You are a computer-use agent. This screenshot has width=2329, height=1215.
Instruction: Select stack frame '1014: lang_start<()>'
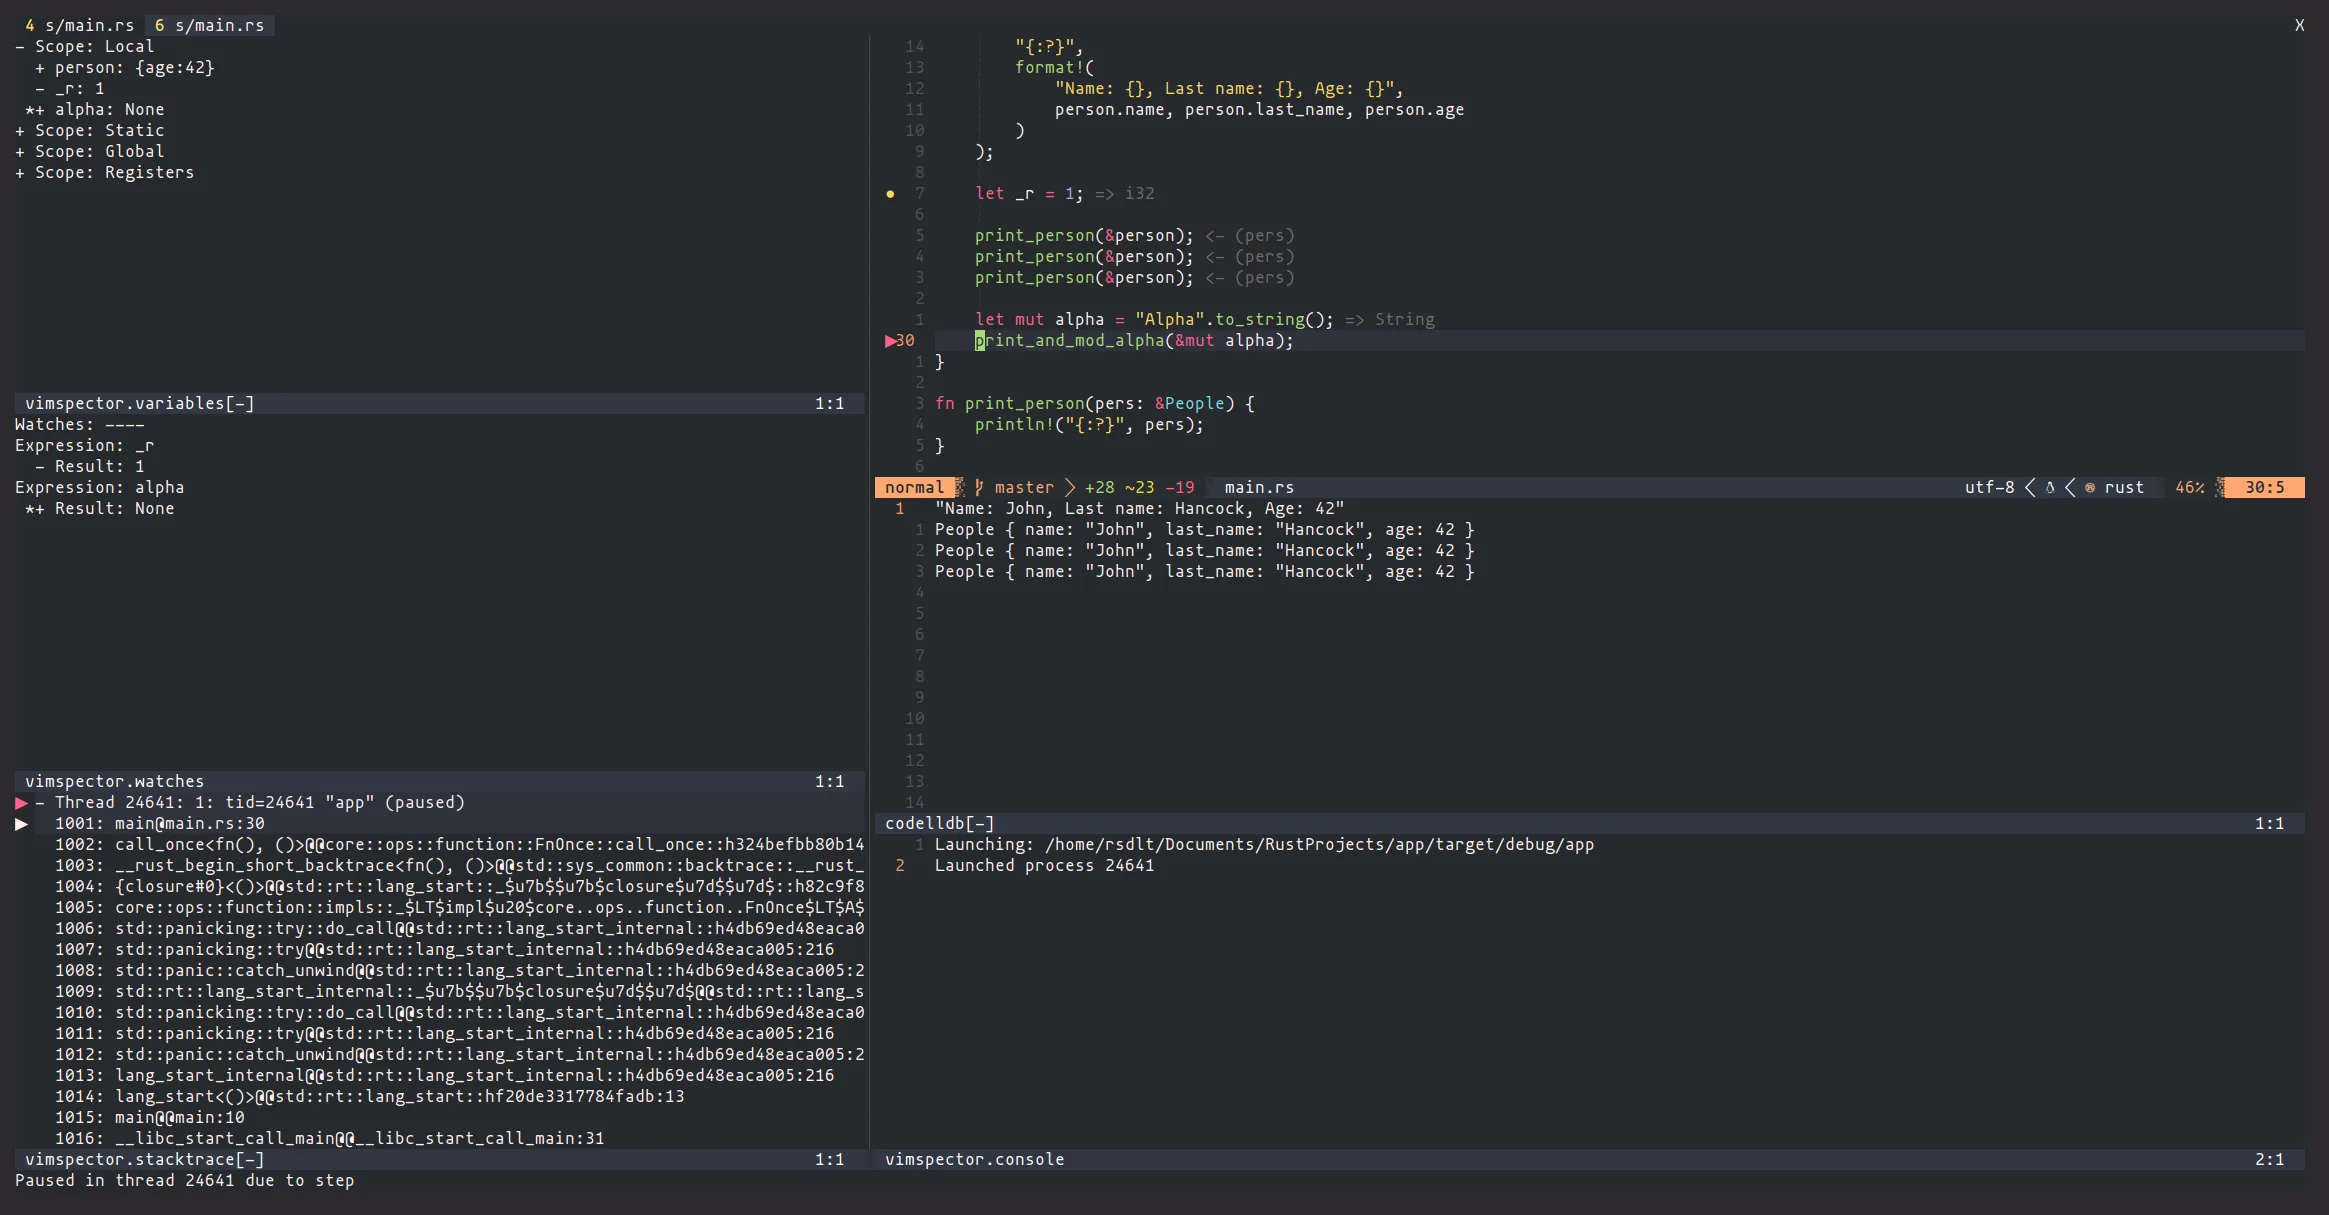[x=370, y=1096]
